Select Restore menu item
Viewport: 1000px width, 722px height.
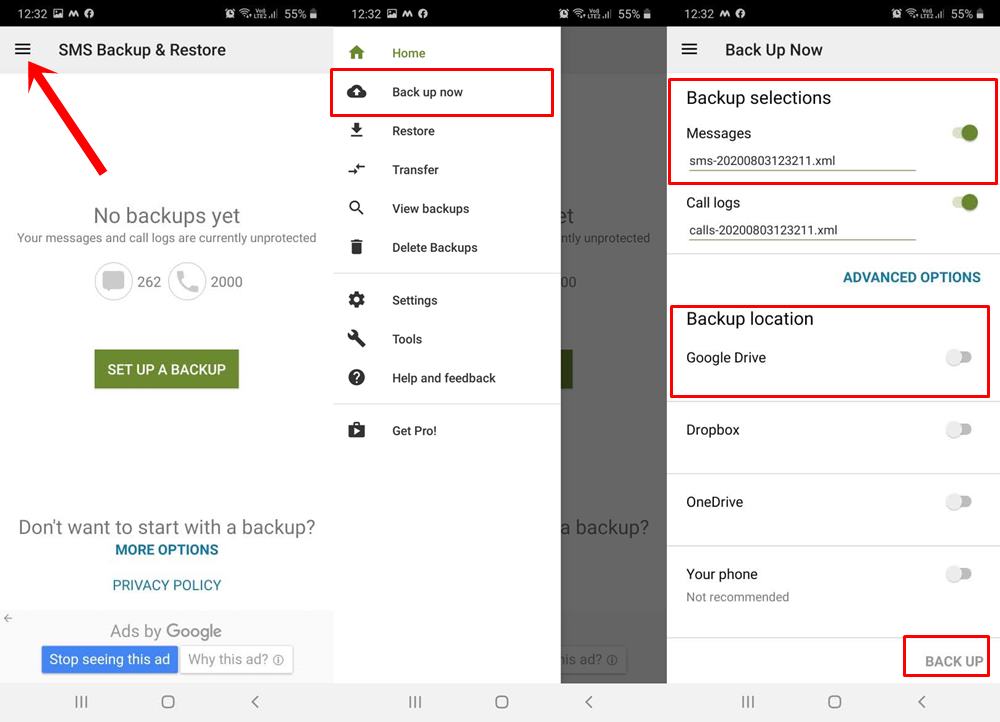[446, 131]
